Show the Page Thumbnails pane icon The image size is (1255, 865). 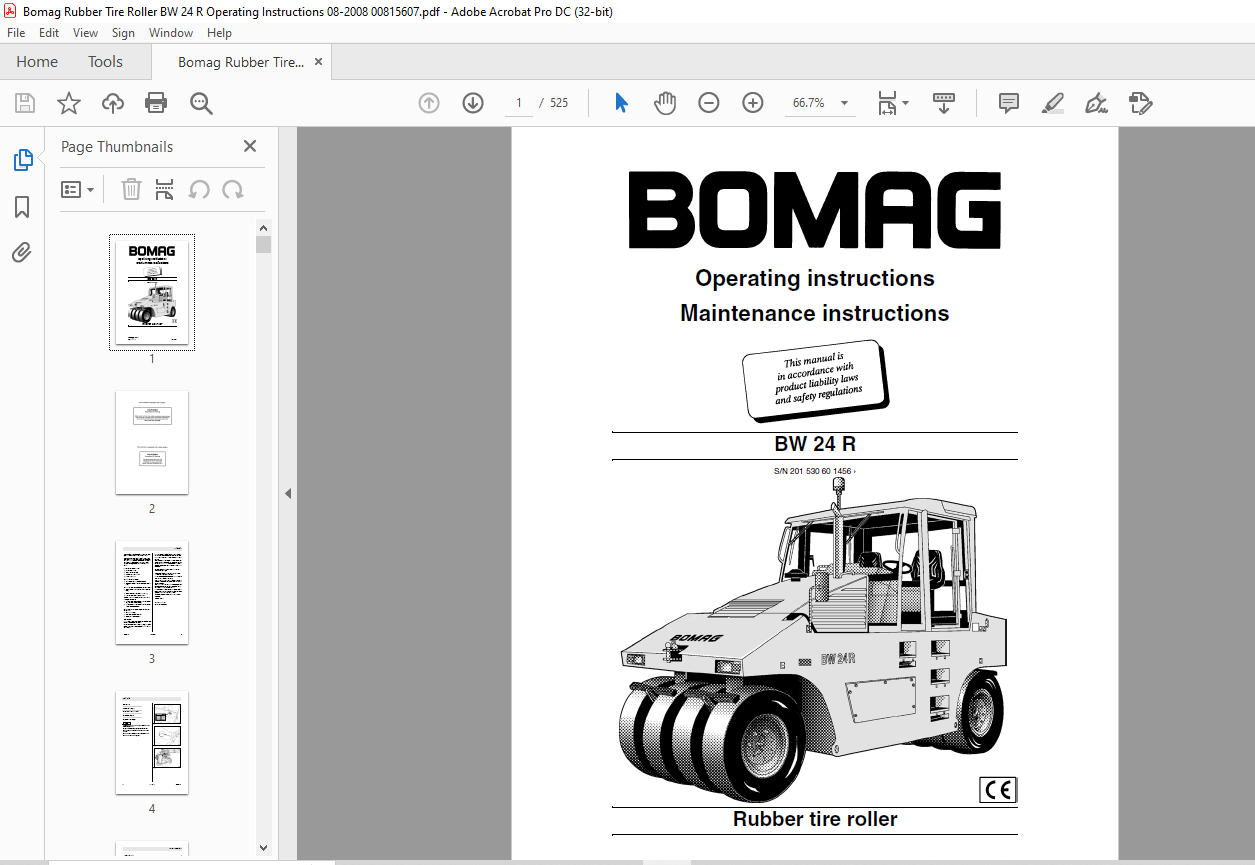22,160
